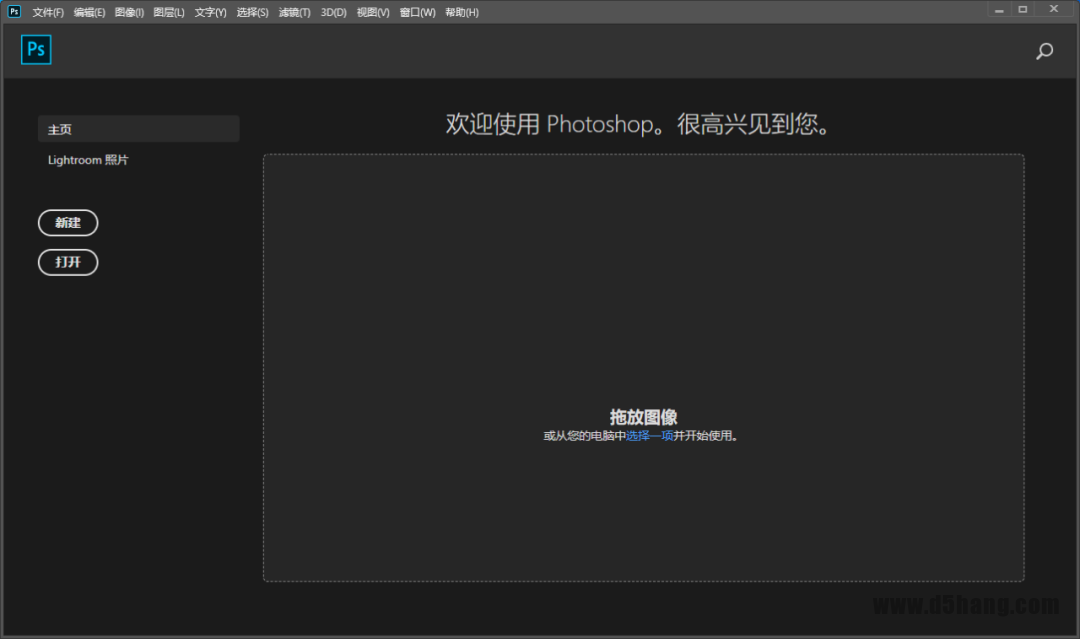Viewport: 1080px width, 639px height.
Task: Click the Photoshop home logo icon
Action: 36,50
